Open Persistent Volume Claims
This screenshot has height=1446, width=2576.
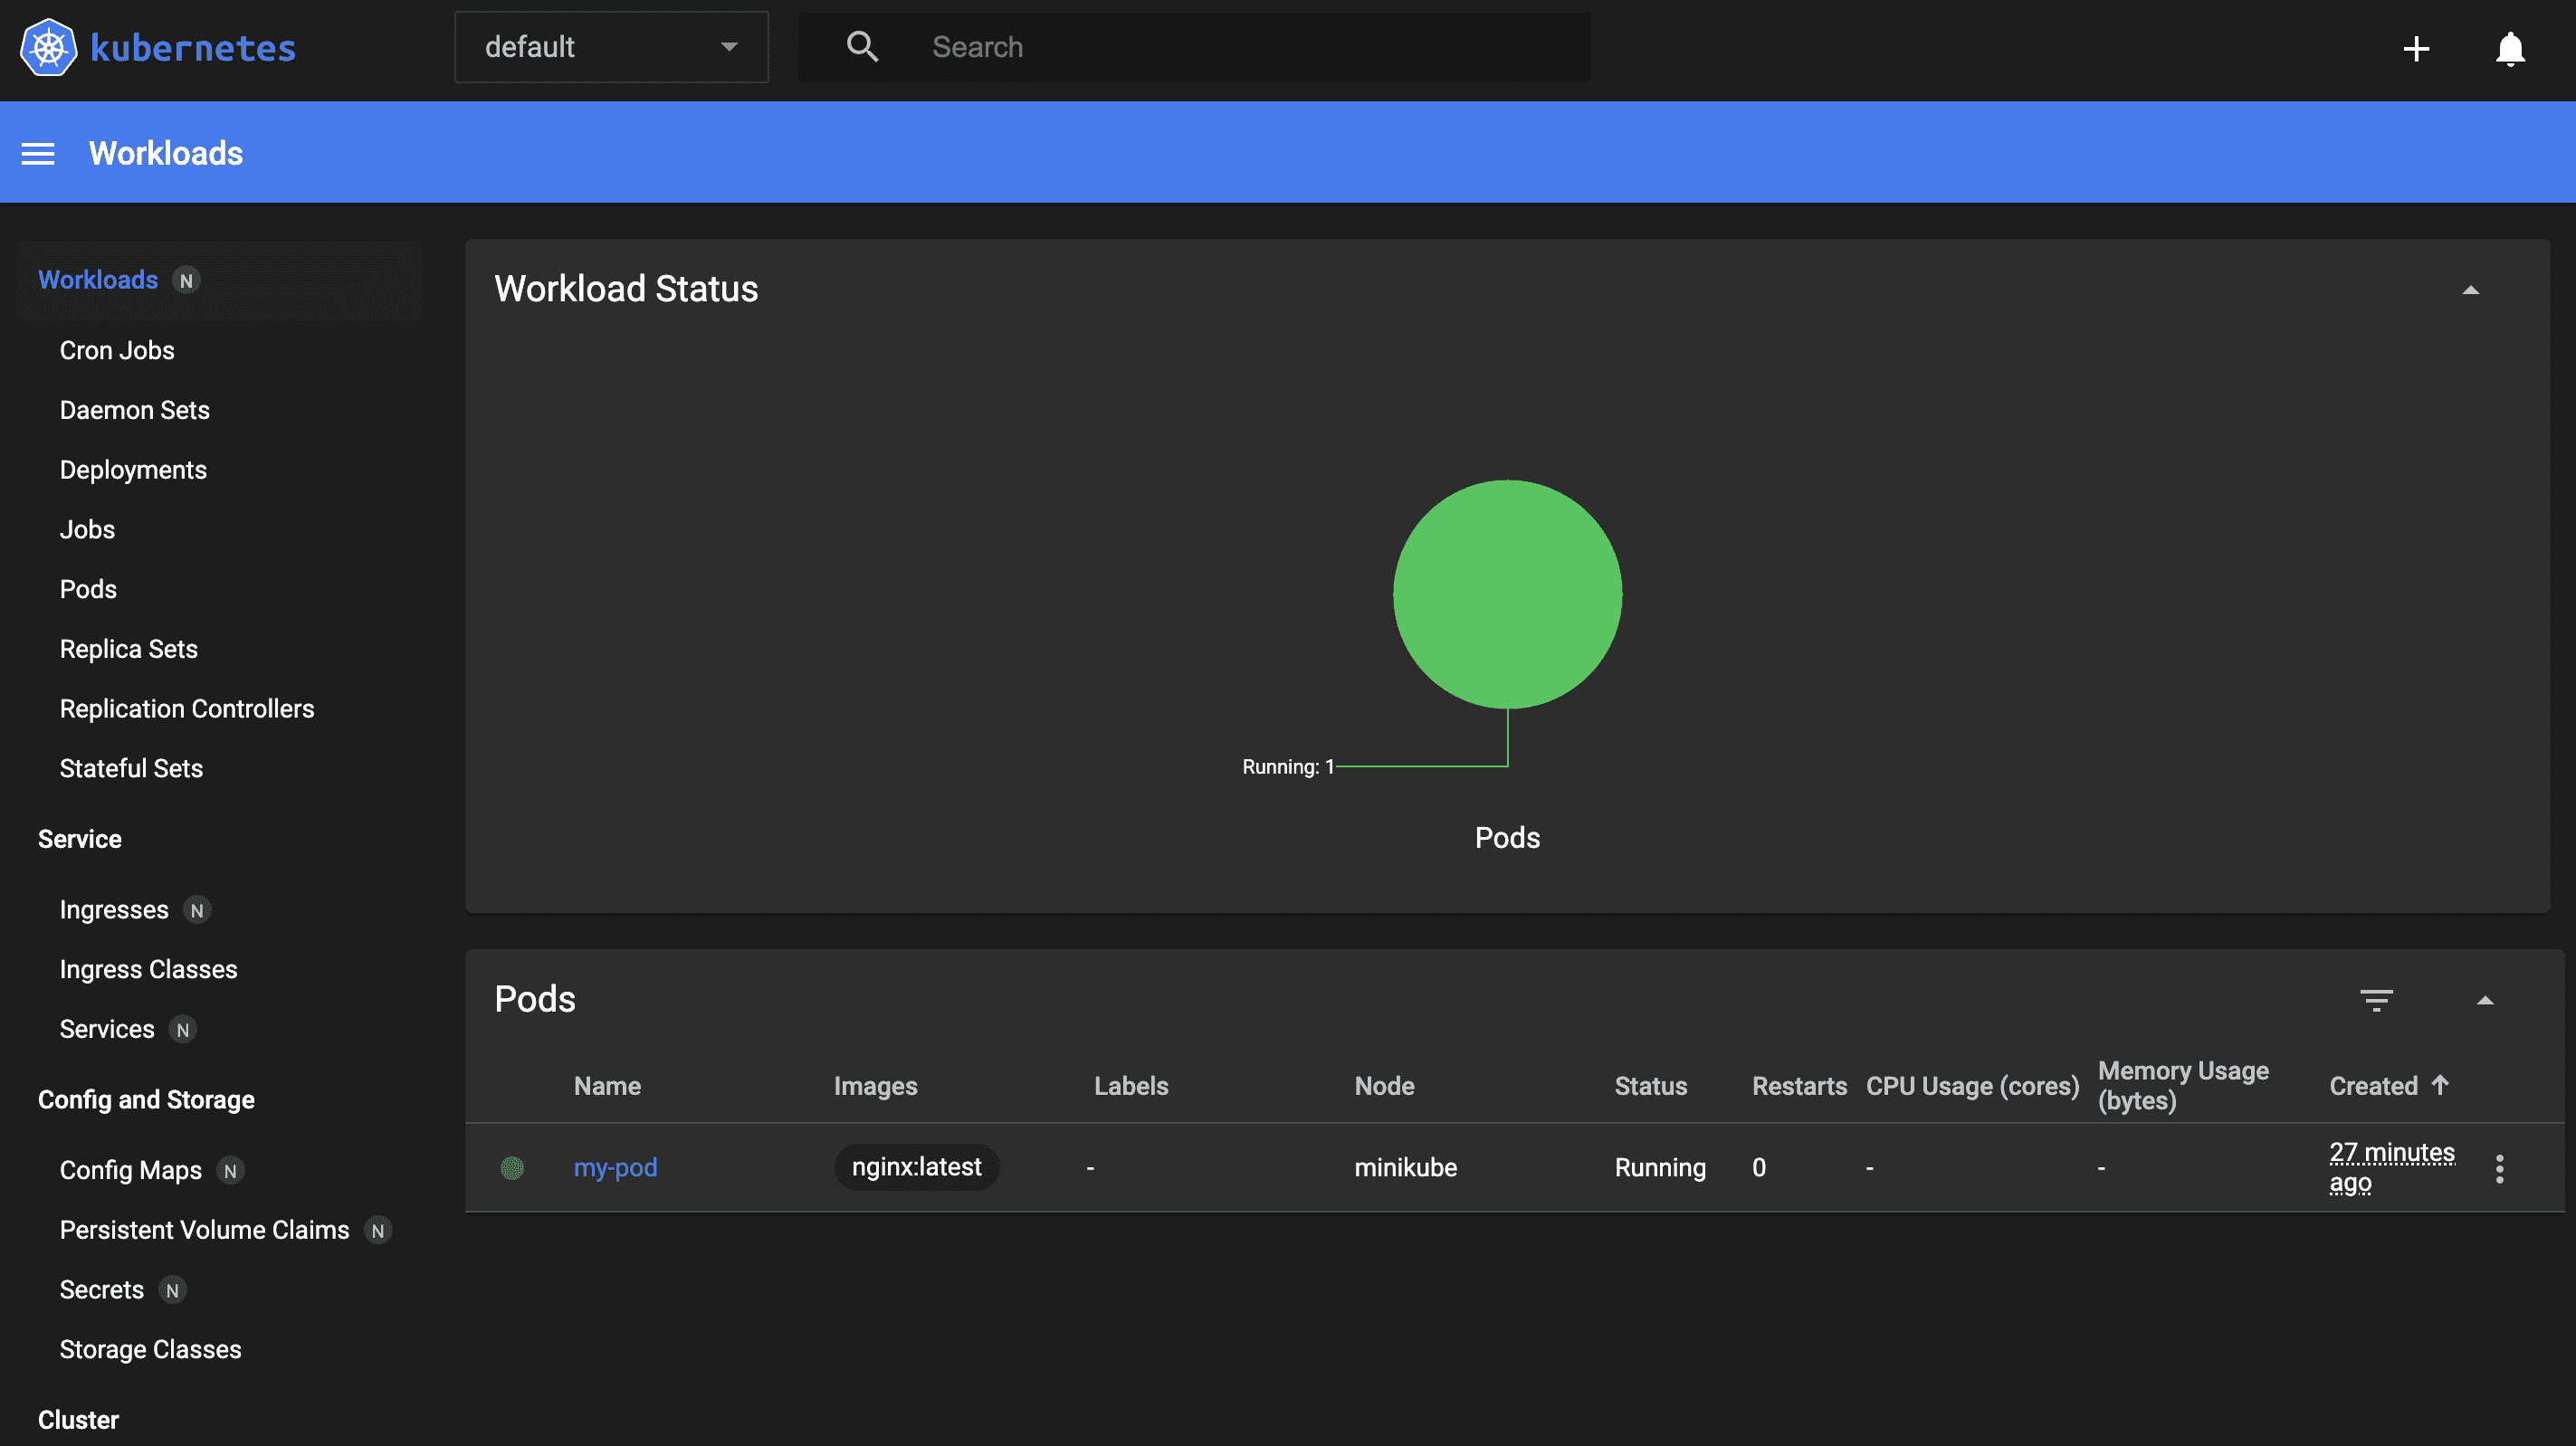pos(204,1231)
